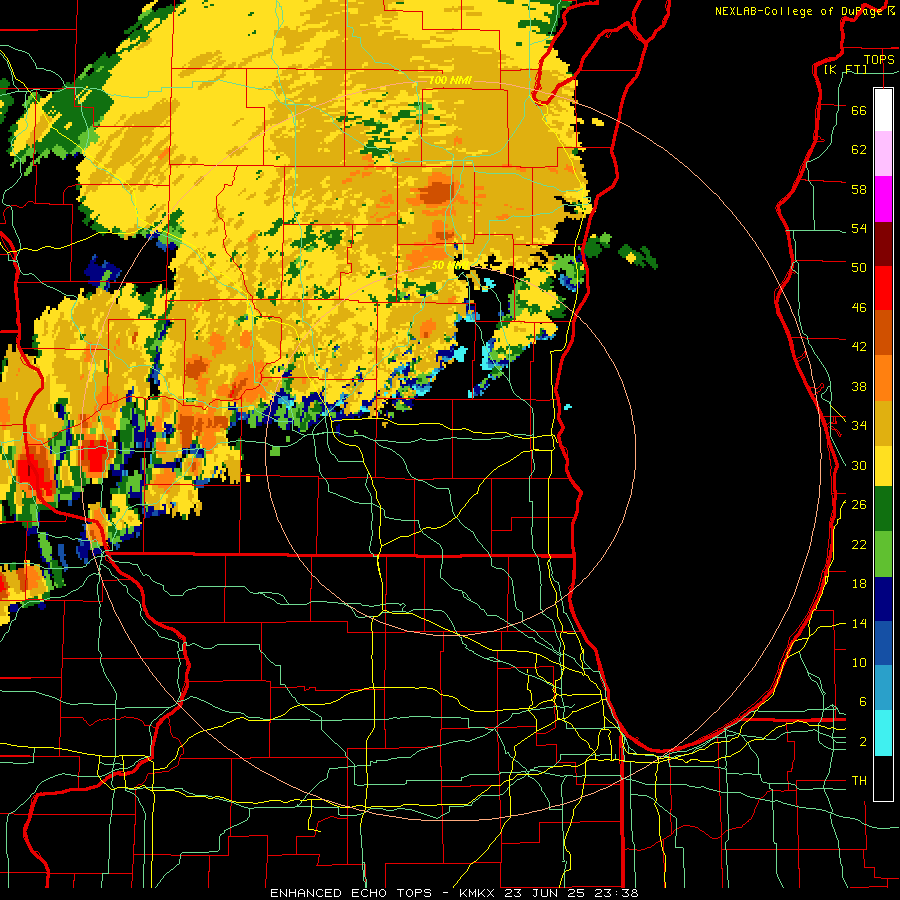Image resolution: width=900 pixels, height=900 pixels.
Task: Select the 2 value on legend scale
Action: (x=863, y=742)
